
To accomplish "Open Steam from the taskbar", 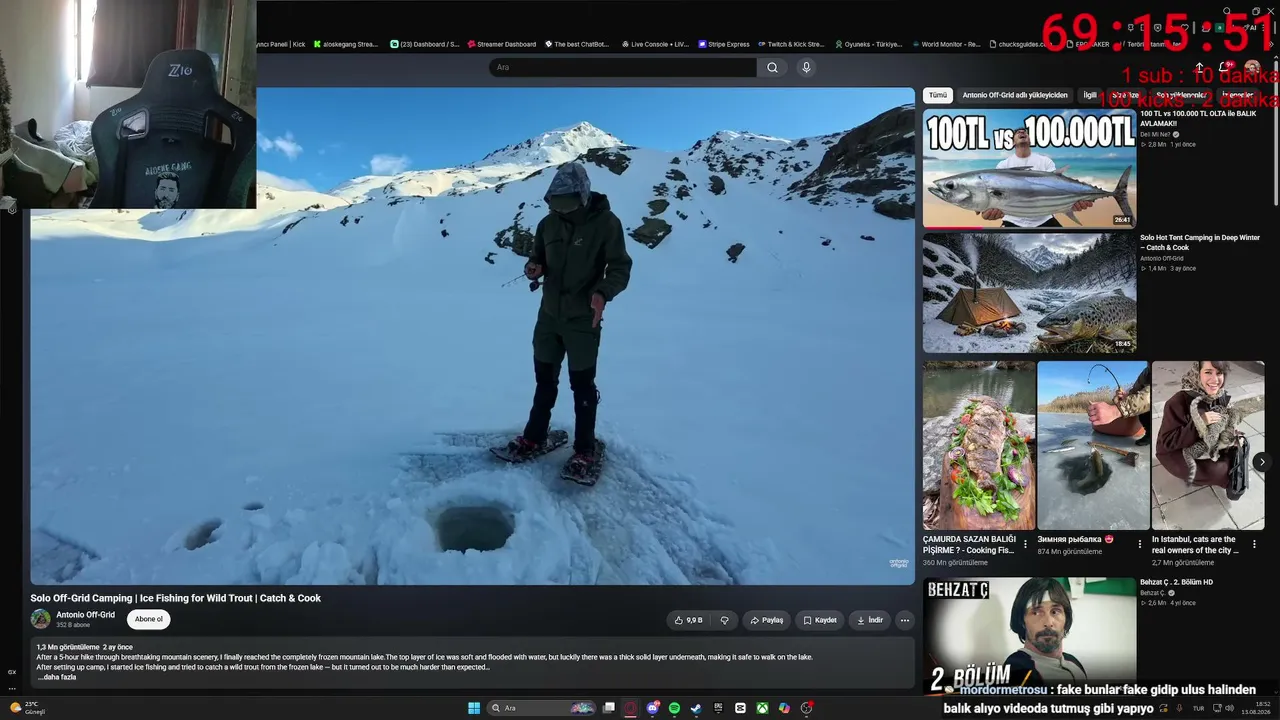I will click(696, 708).
